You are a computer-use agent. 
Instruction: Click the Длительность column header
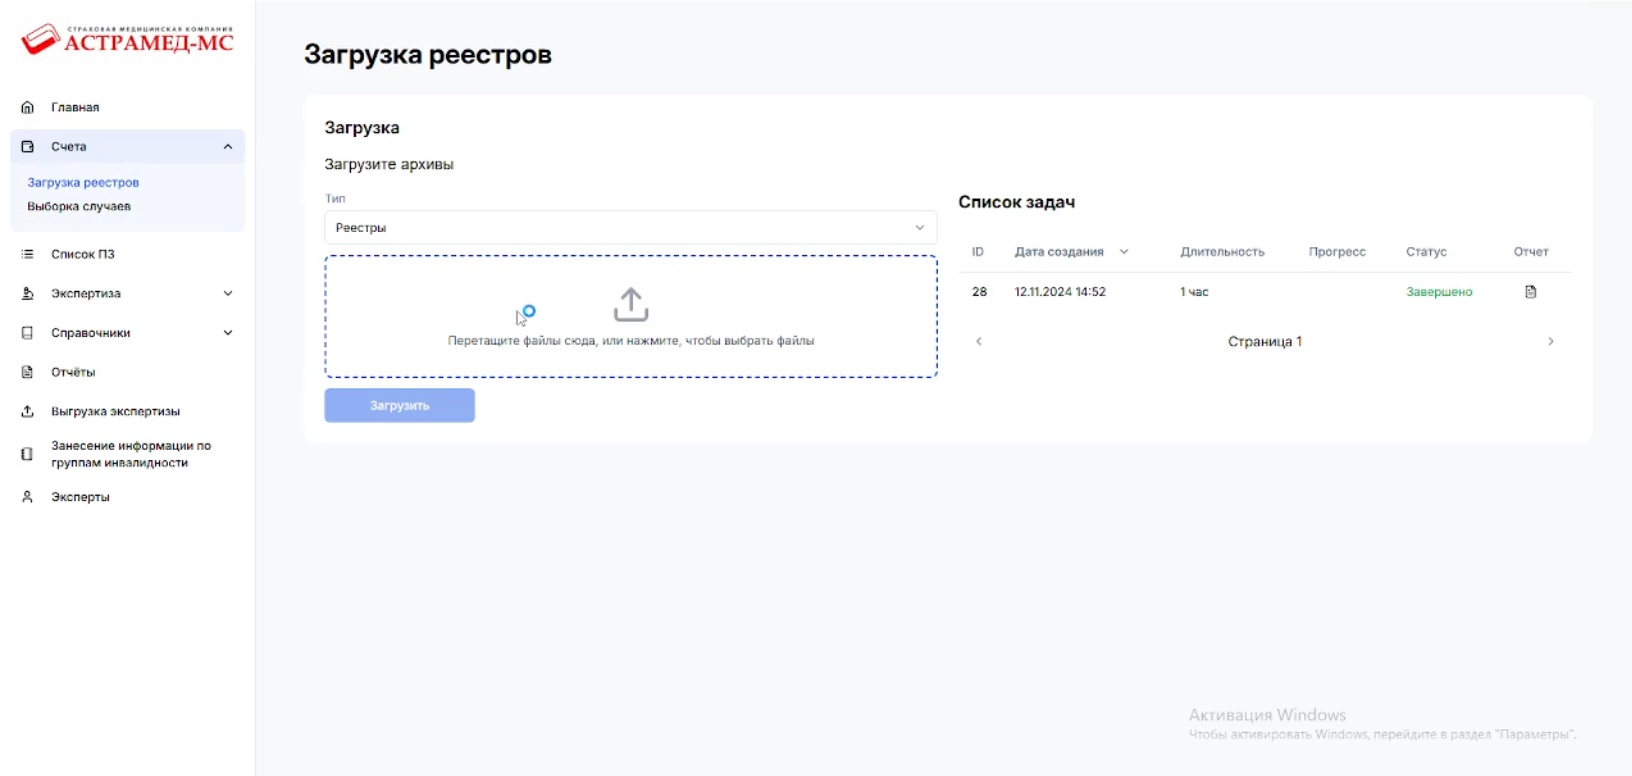click(1222, 252)
